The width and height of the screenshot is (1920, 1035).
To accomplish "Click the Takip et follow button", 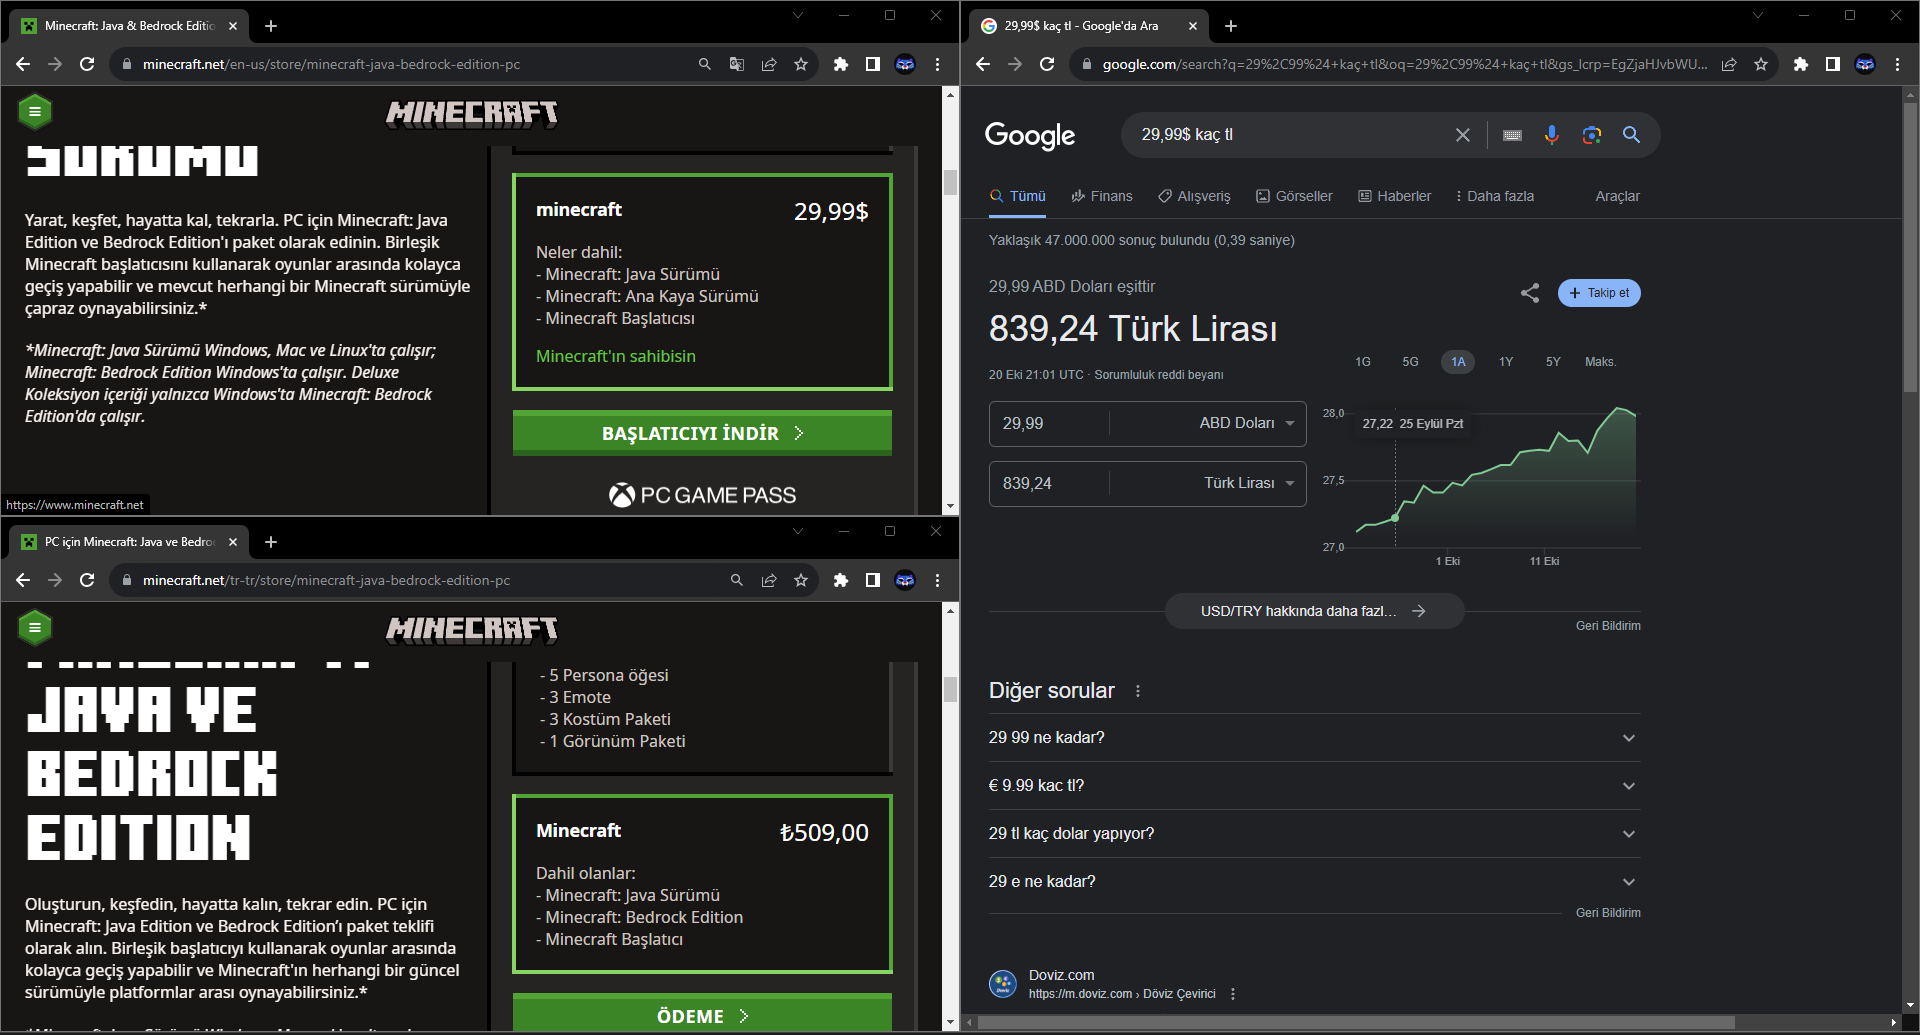I will click(1599, 293).
